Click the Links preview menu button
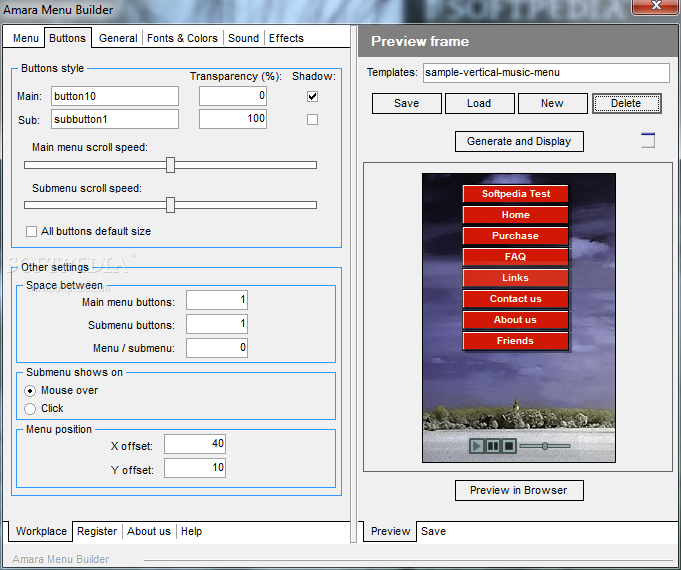 tap(516, 278)
